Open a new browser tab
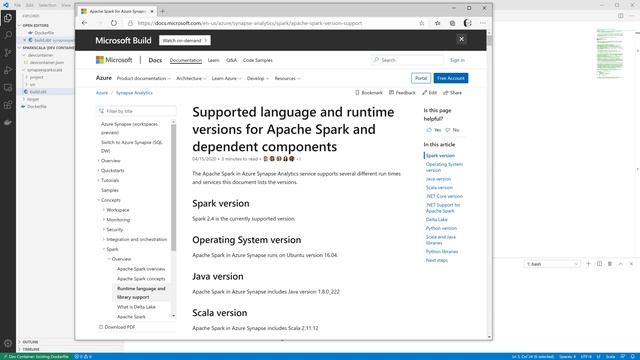 point(163,11)
